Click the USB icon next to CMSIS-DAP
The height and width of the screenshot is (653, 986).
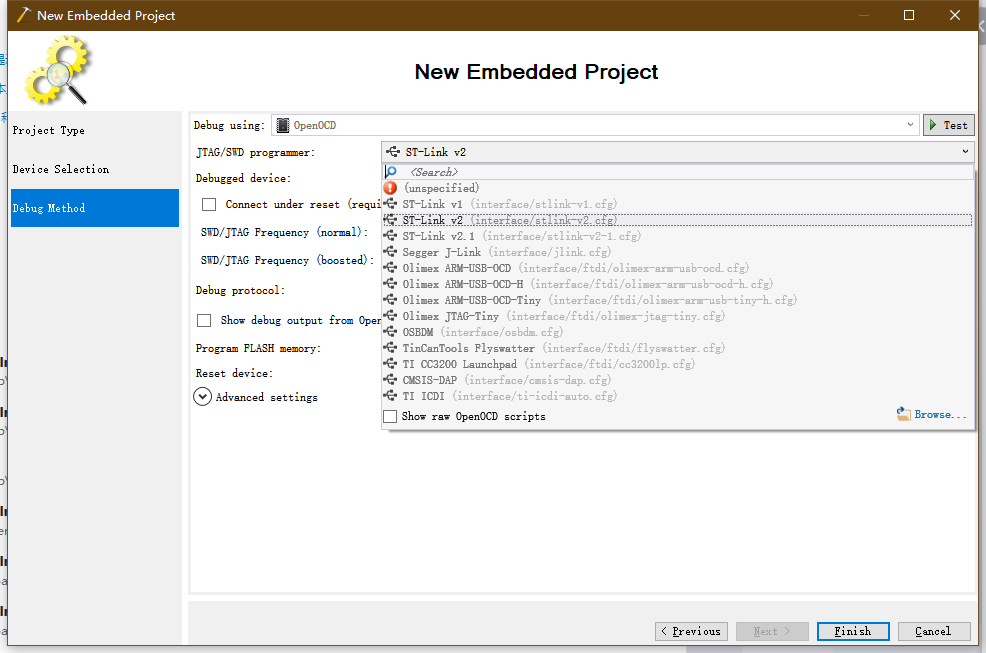(x=391, y=380)
